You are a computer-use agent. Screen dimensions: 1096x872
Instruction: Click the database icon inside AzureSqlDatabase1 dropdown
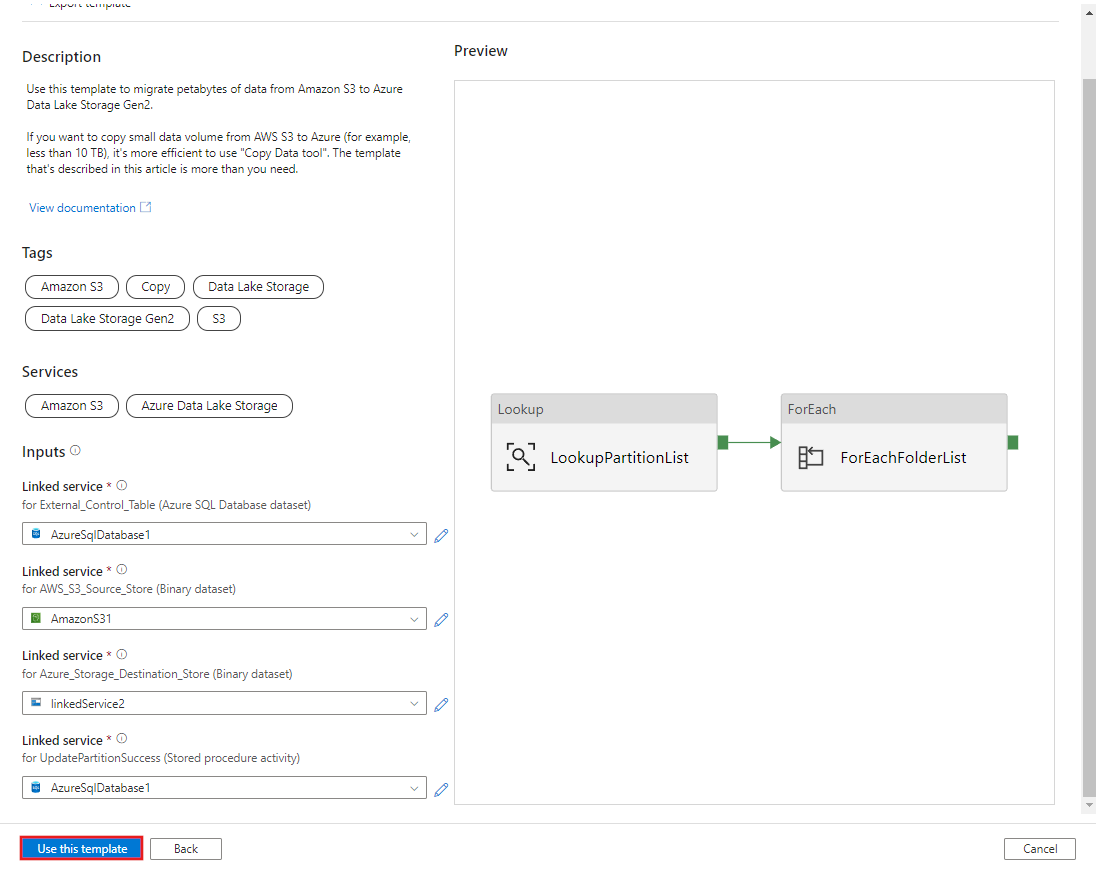(35, 533)
